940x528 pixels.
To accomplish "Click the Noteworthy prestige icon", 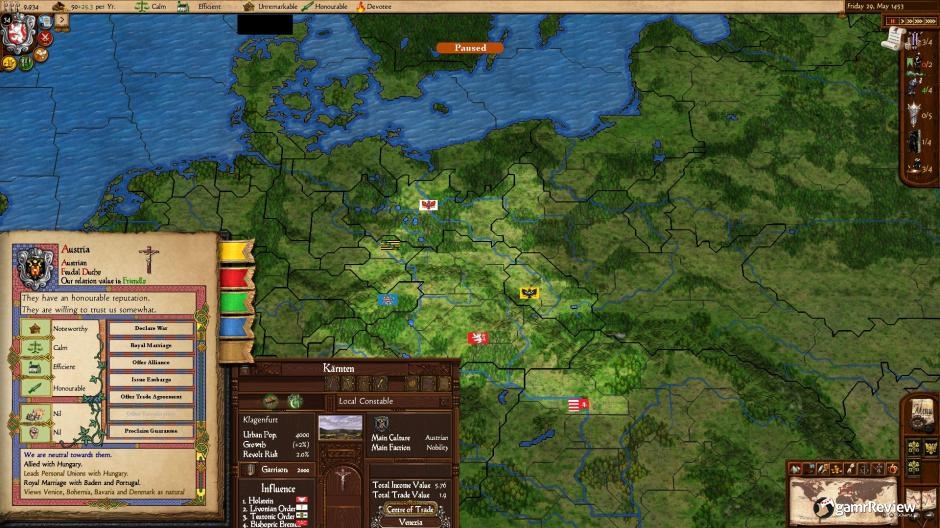I will click(x=35, y=328).
